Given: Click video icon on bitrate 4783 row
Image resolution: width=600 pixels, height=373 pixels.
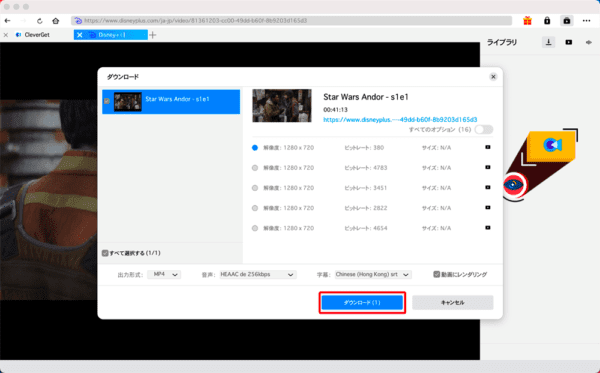Looking at the screenshot, I should [488, 167].
